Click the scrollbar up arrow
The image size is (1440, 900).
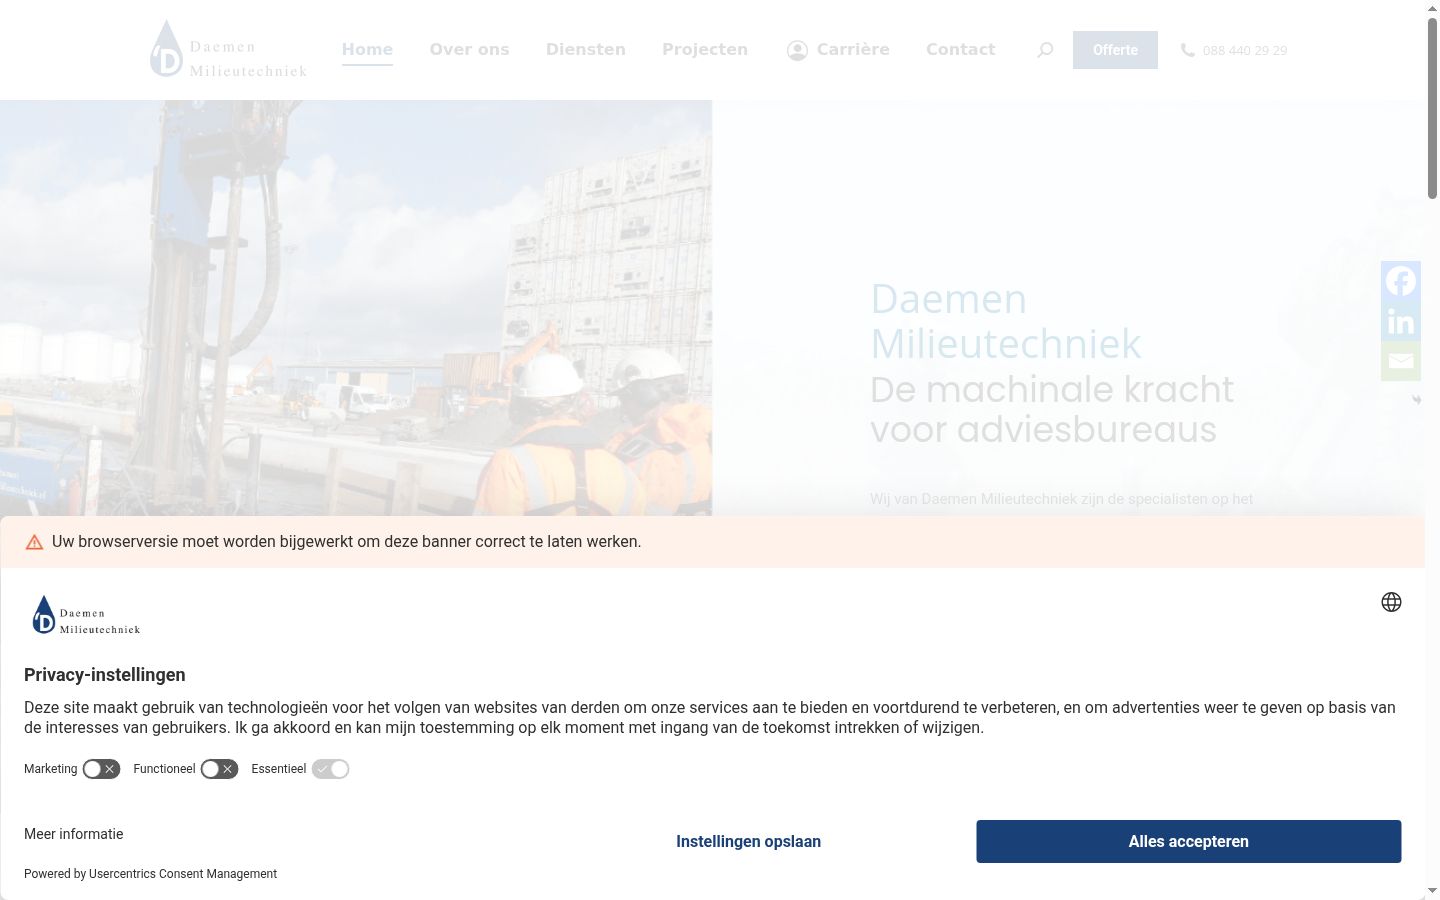[x=1432, y=8]
